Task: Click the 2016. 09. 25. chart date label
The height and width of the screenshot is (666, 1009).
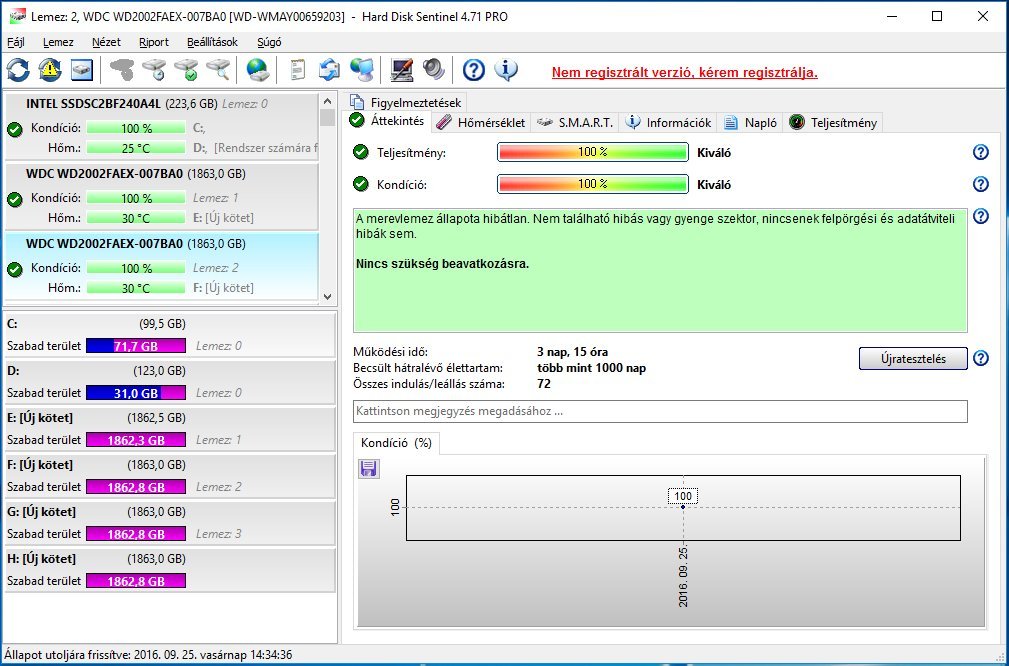Action: pyautogui.click(x=683, y=577)
